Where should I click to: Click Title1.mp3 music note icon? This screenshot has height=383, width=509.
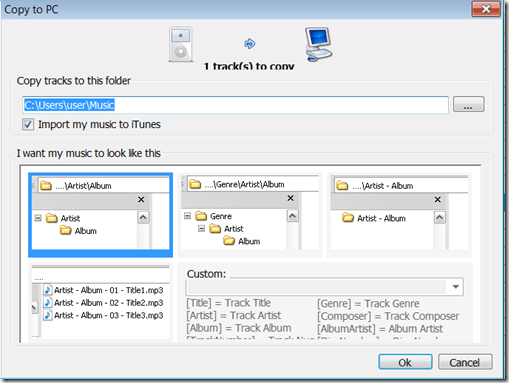tap(48, 290)
